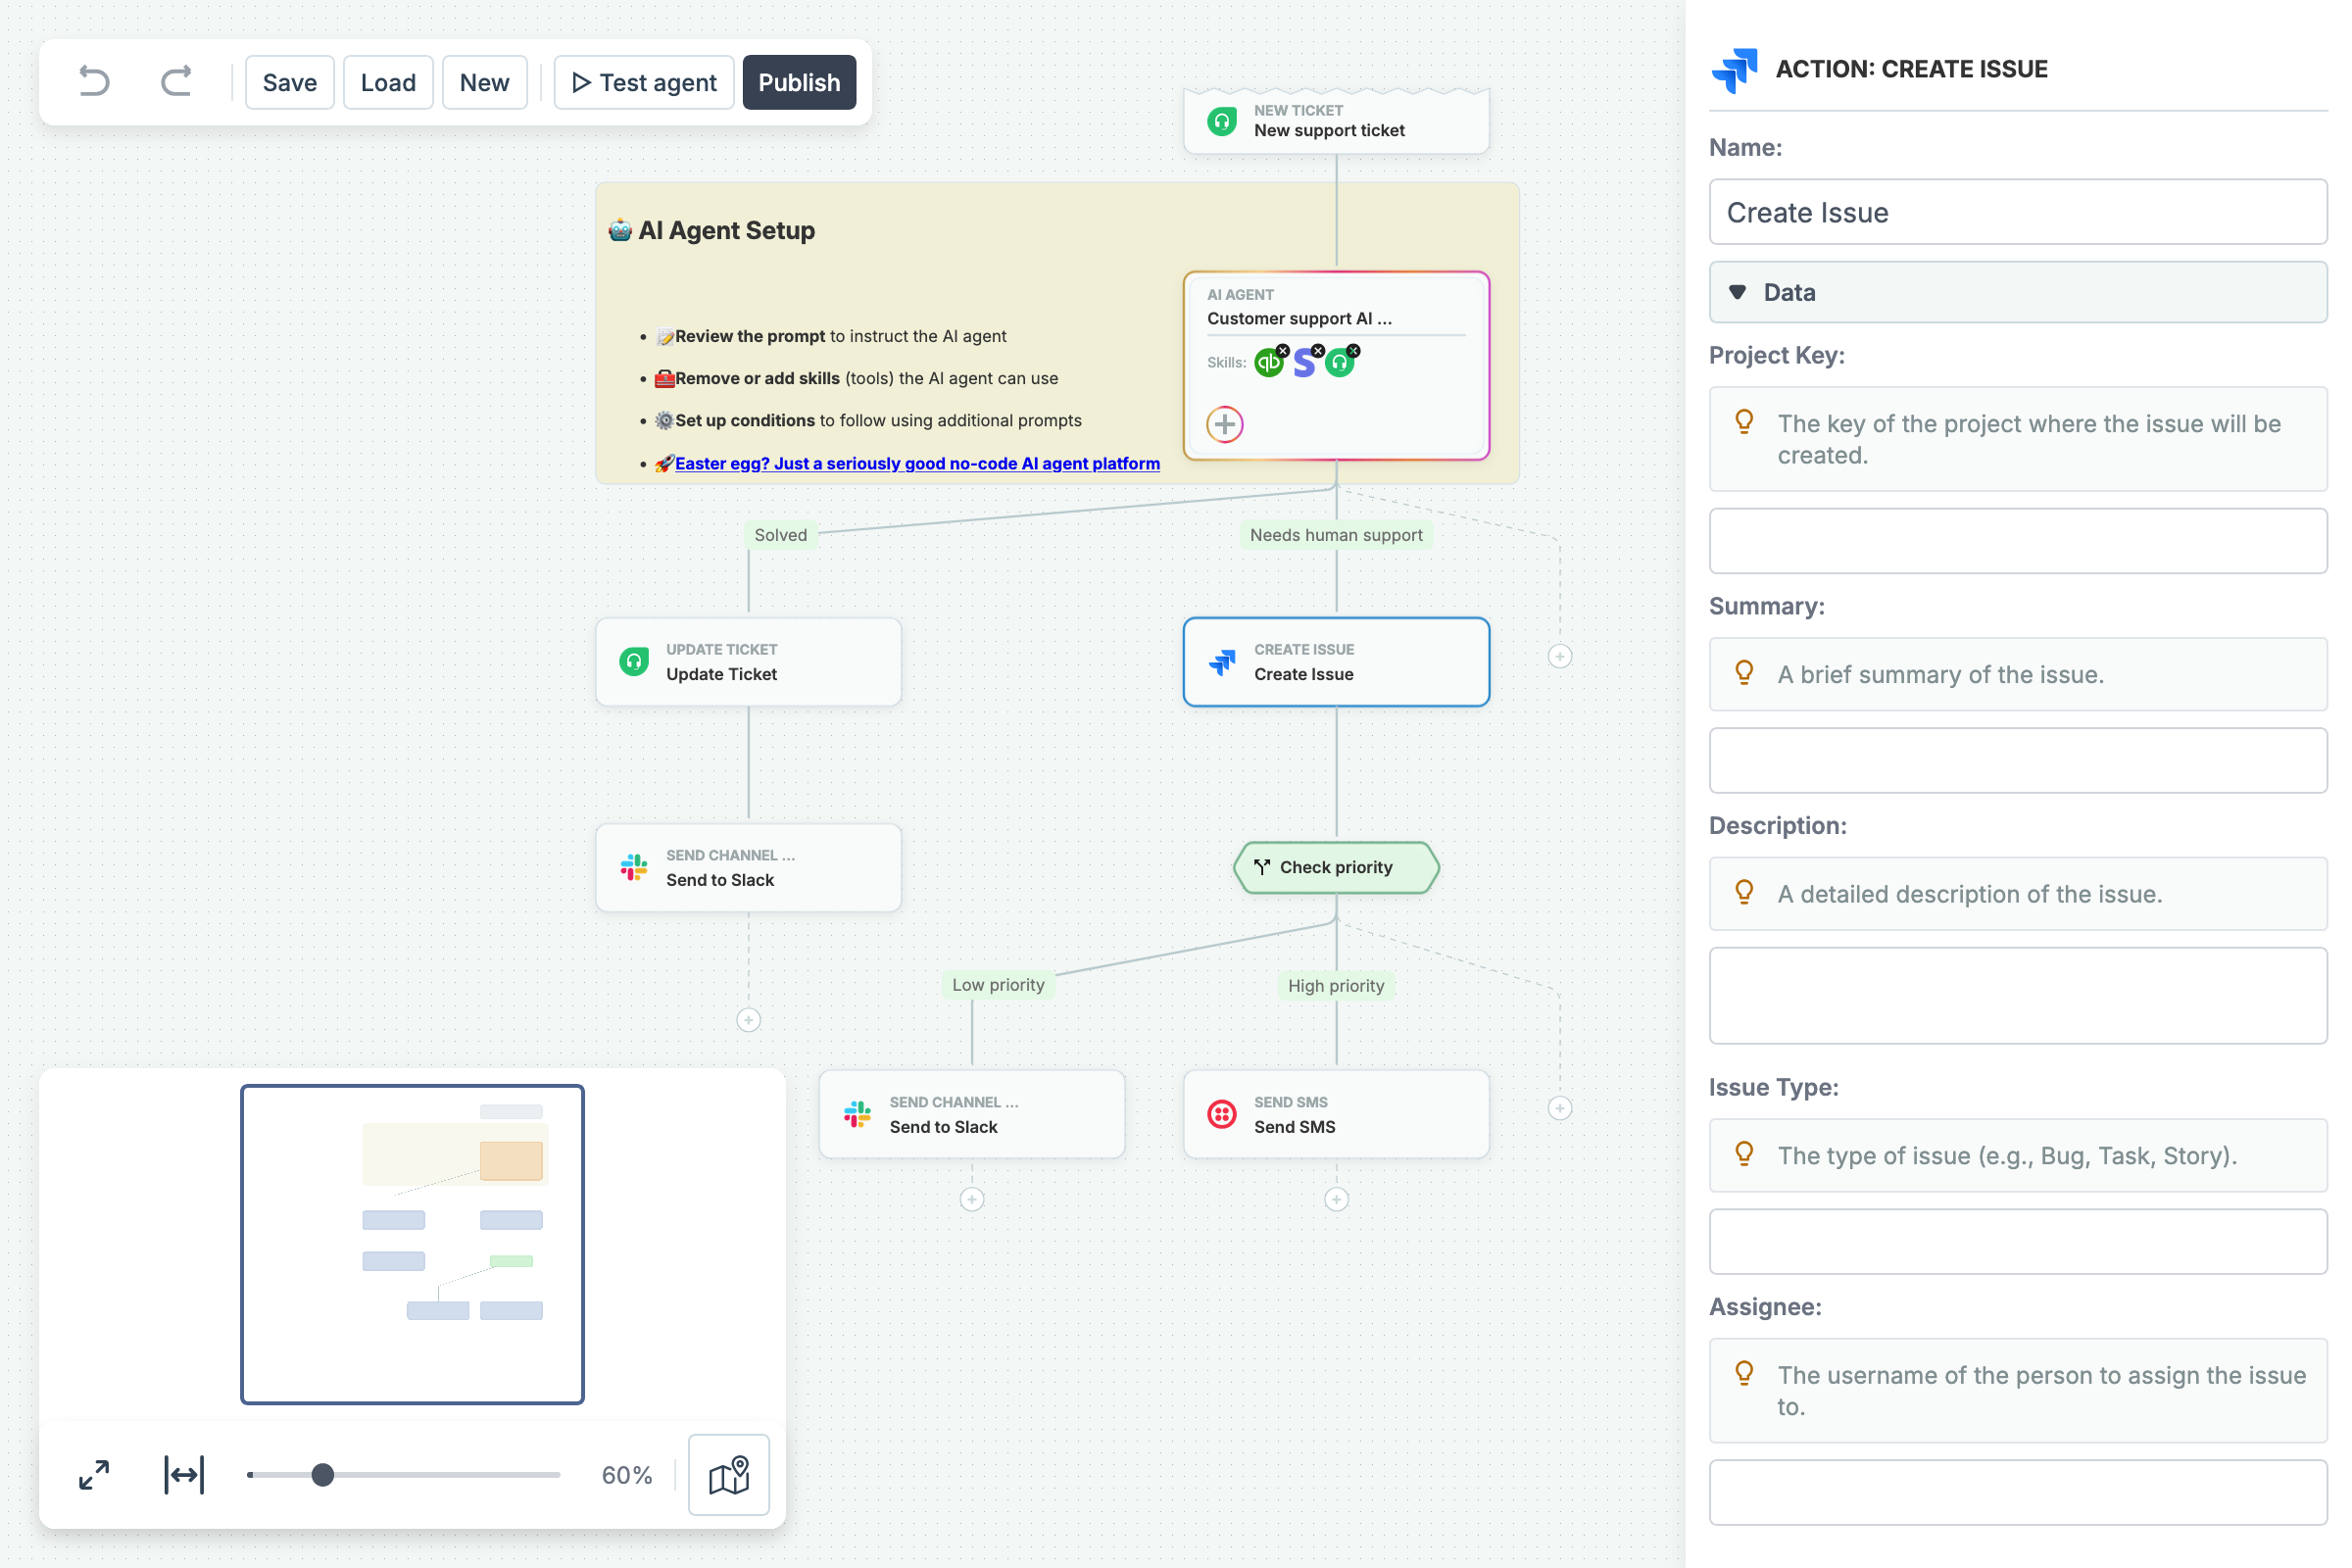Click the Project Key input field
The width and height of the screenshot is (2352, 1568).
click(2018, 540)
